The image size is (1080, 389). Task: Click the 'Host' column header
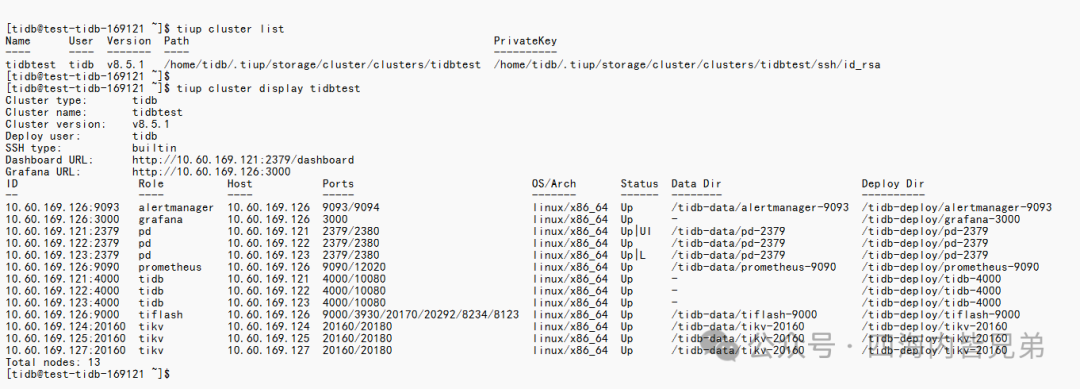tap(240, 184)
